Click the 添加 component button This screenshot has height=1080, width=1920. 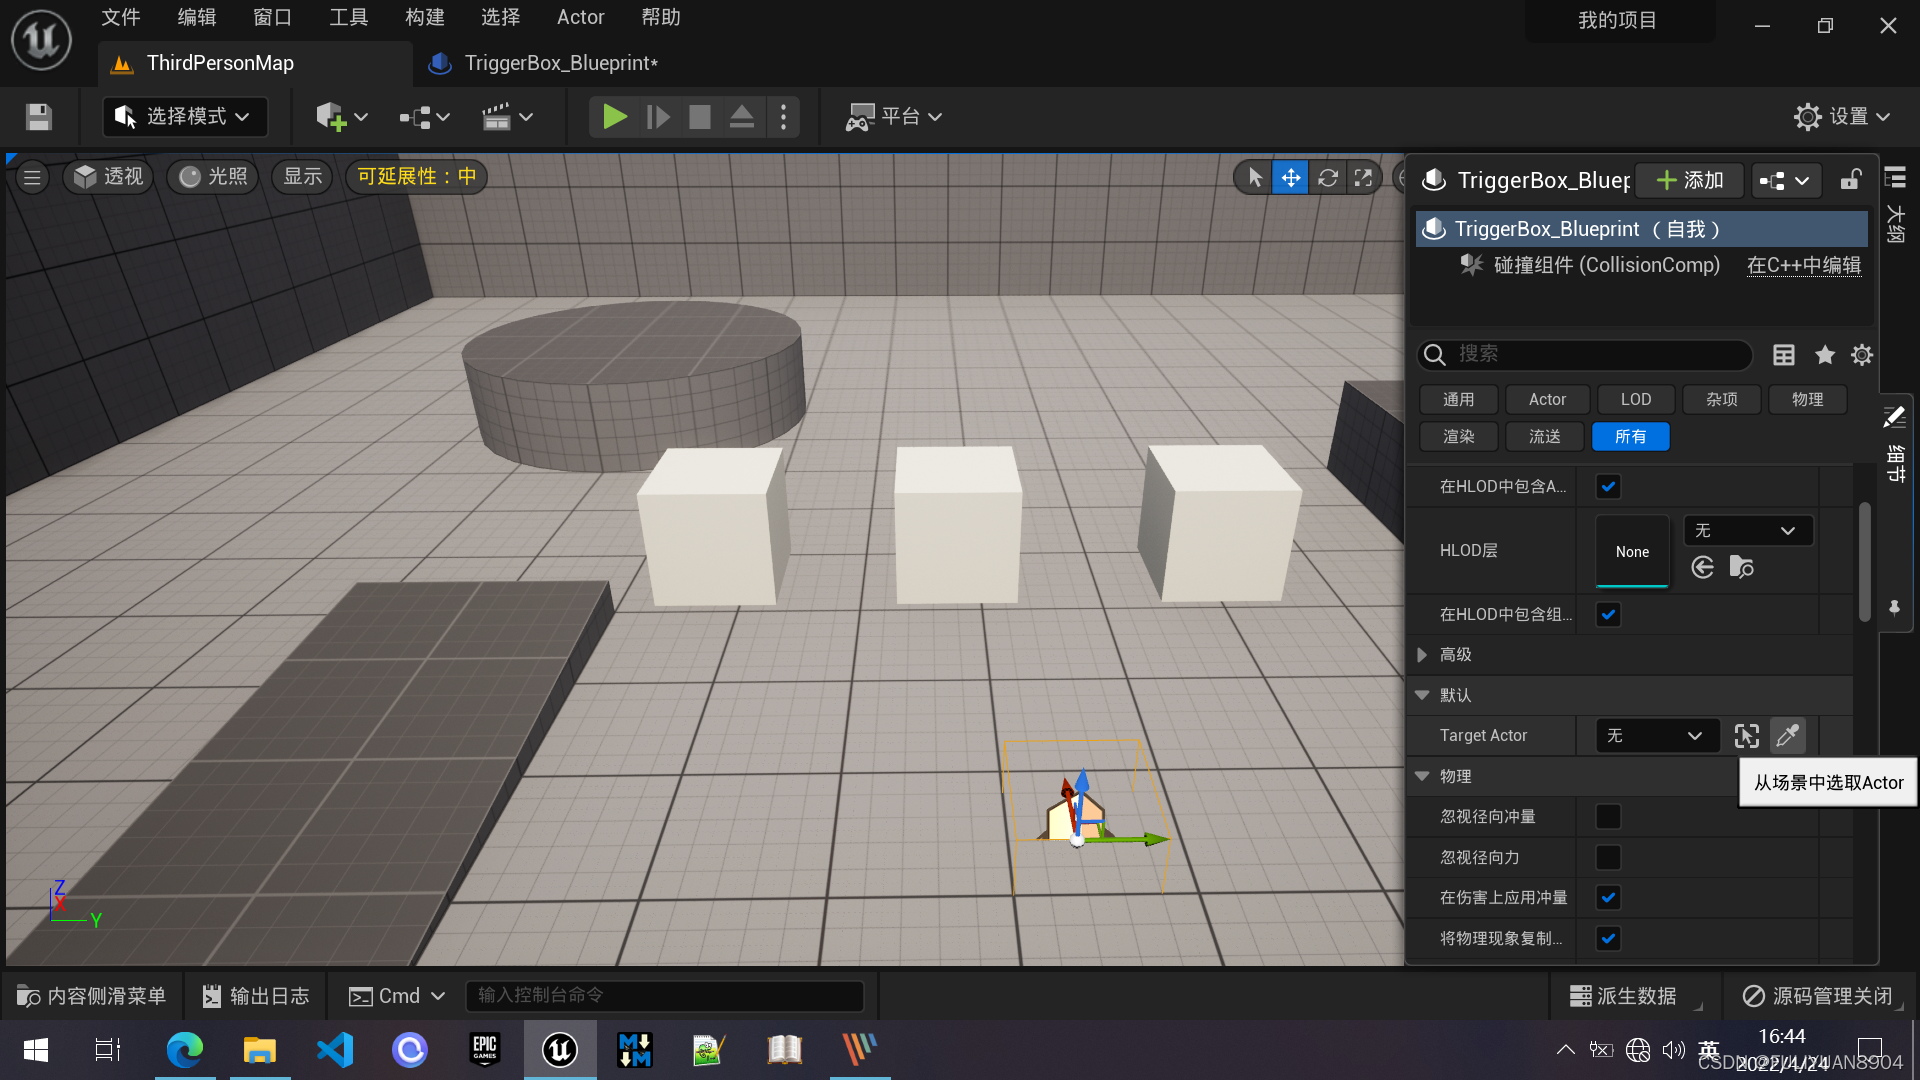(x=1690, y=180)
